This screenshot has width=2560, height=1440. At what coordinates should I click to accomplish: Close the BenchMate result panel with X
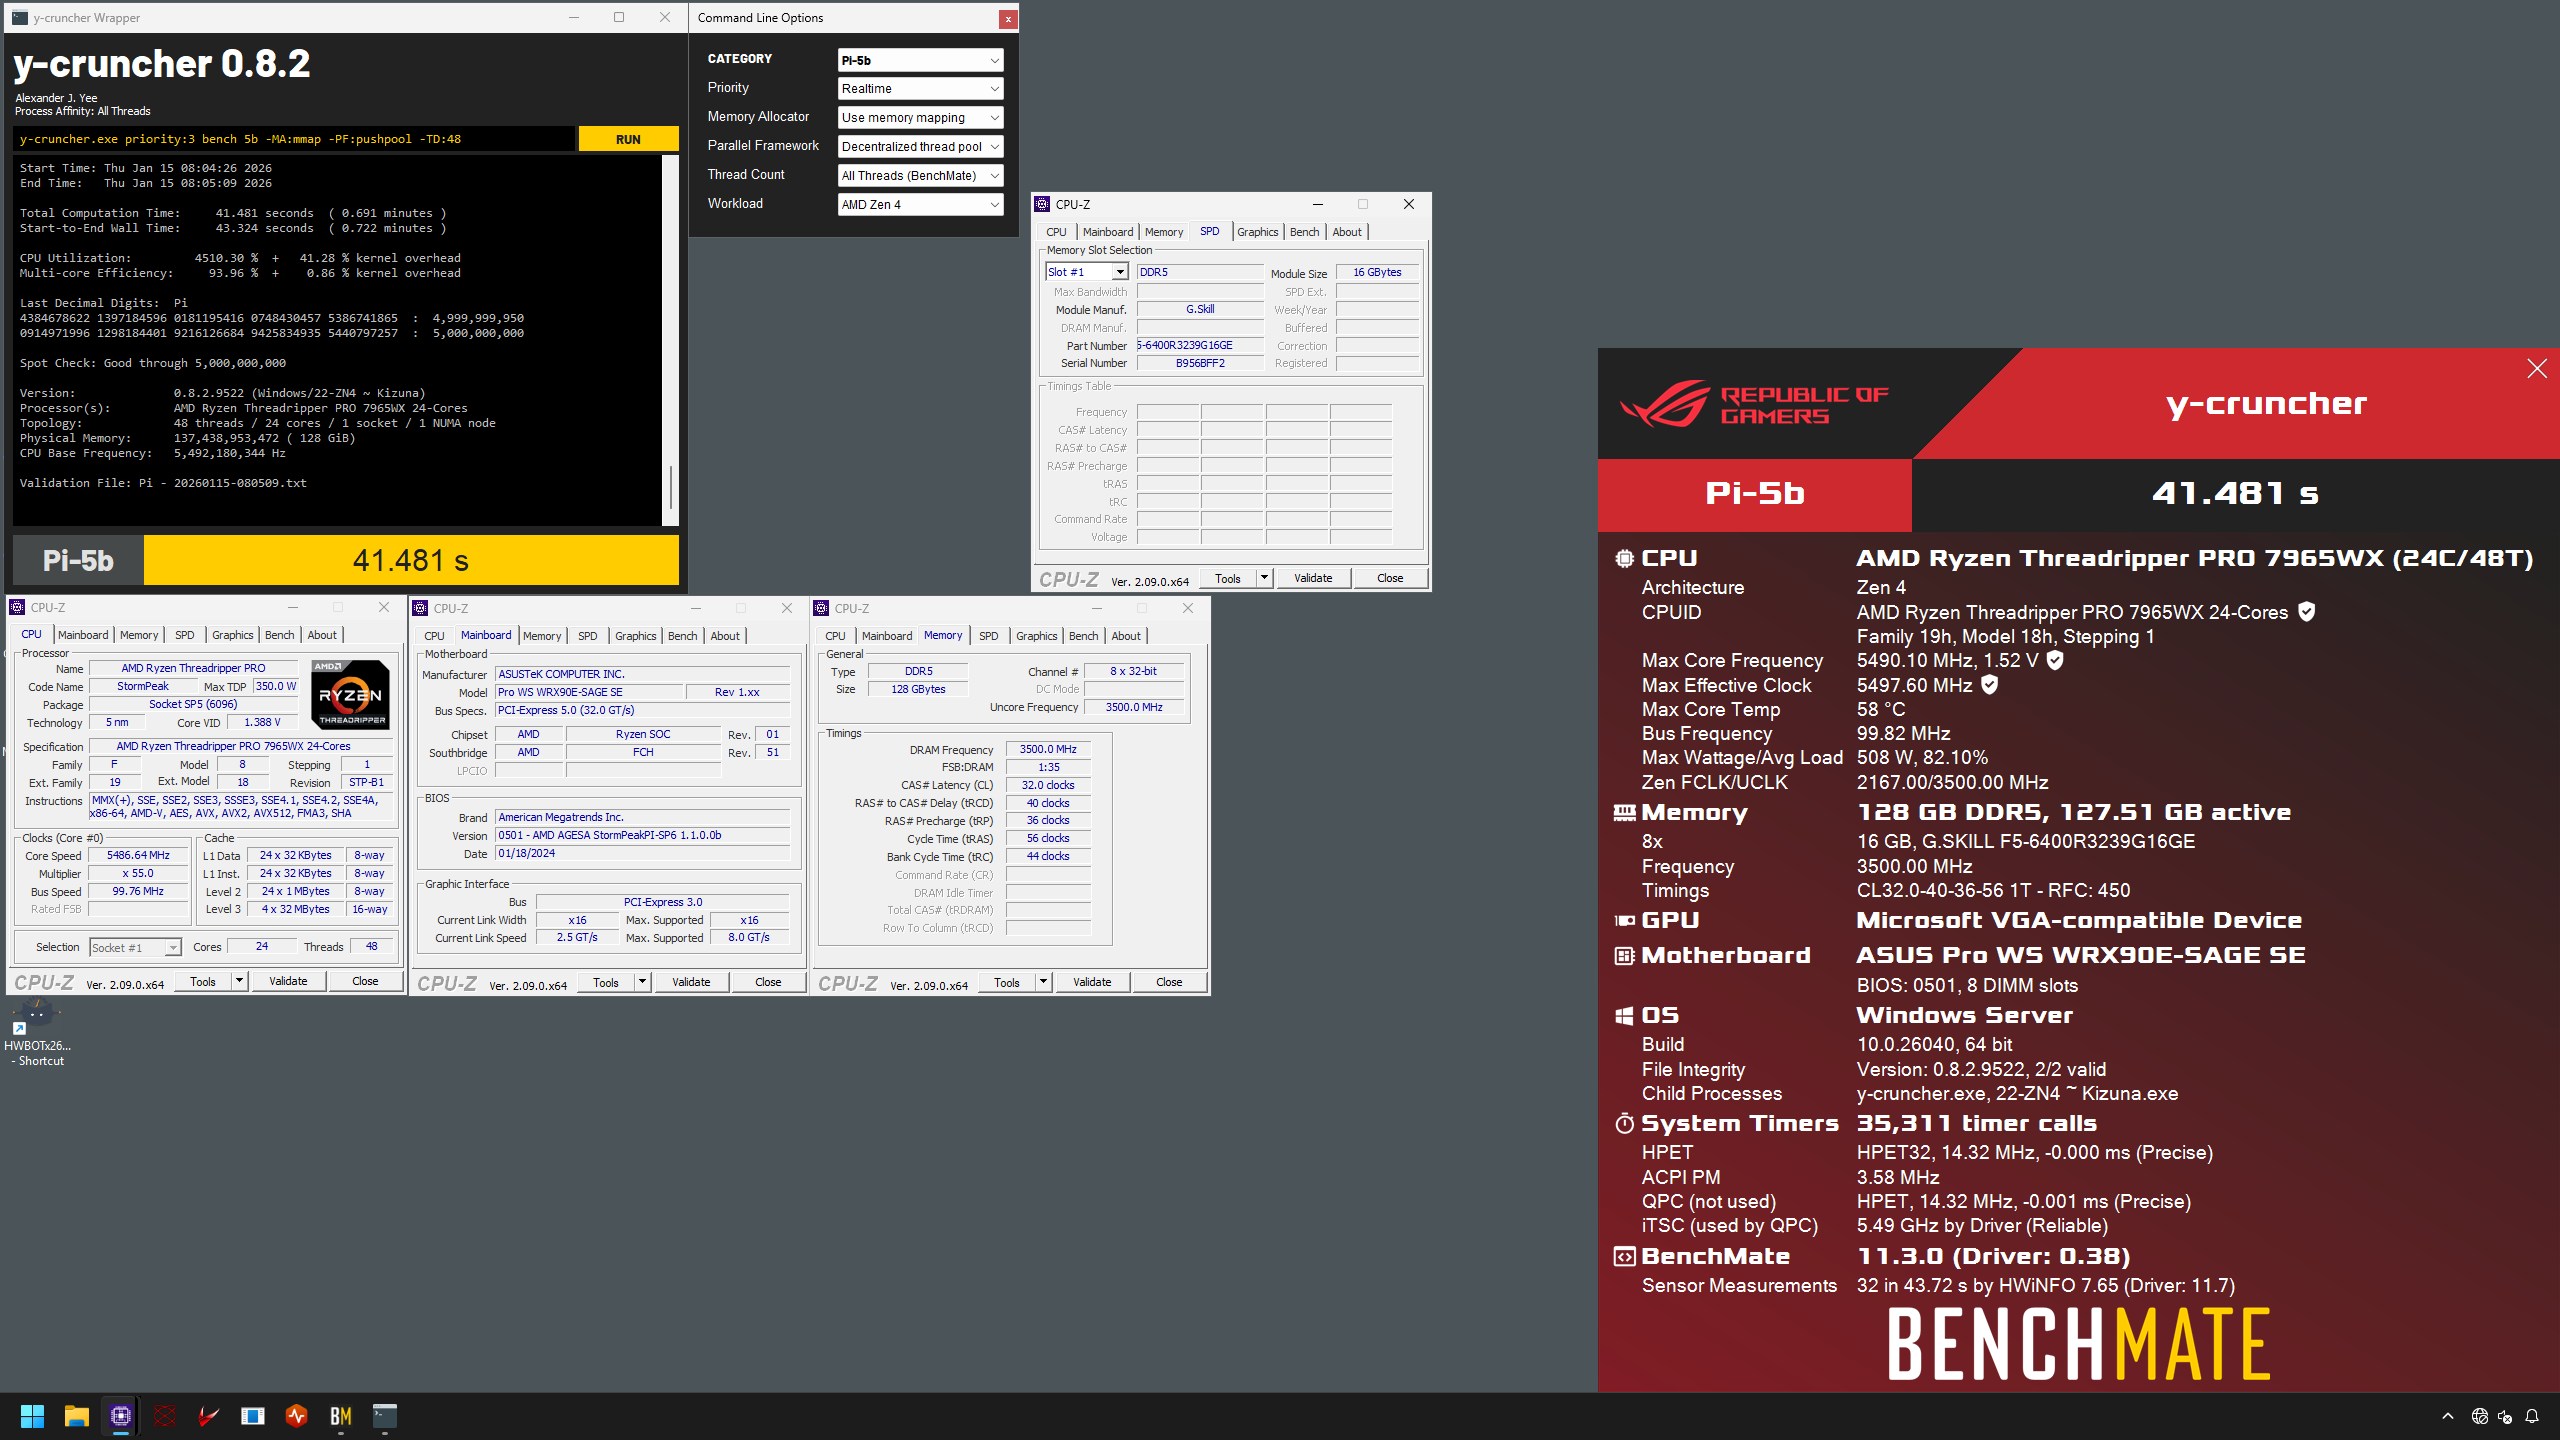(x=2537, y=369)
